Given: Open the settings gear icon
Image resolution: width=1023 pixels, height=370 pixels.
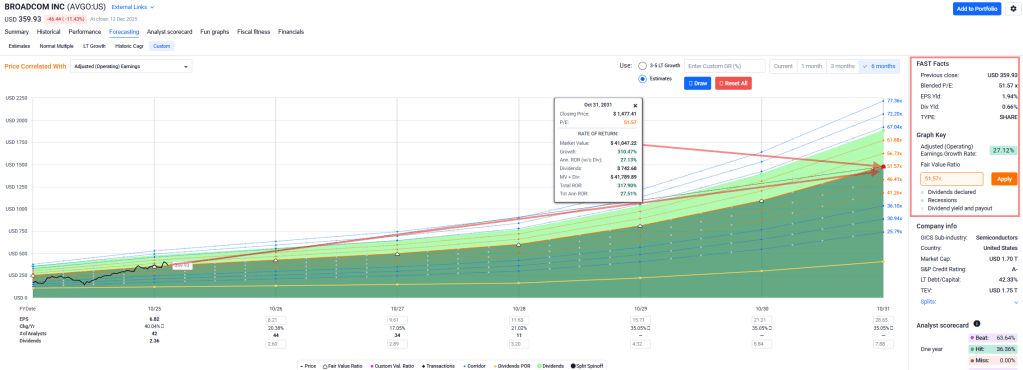Looking at the screenshot, I should coord(1013,9).
